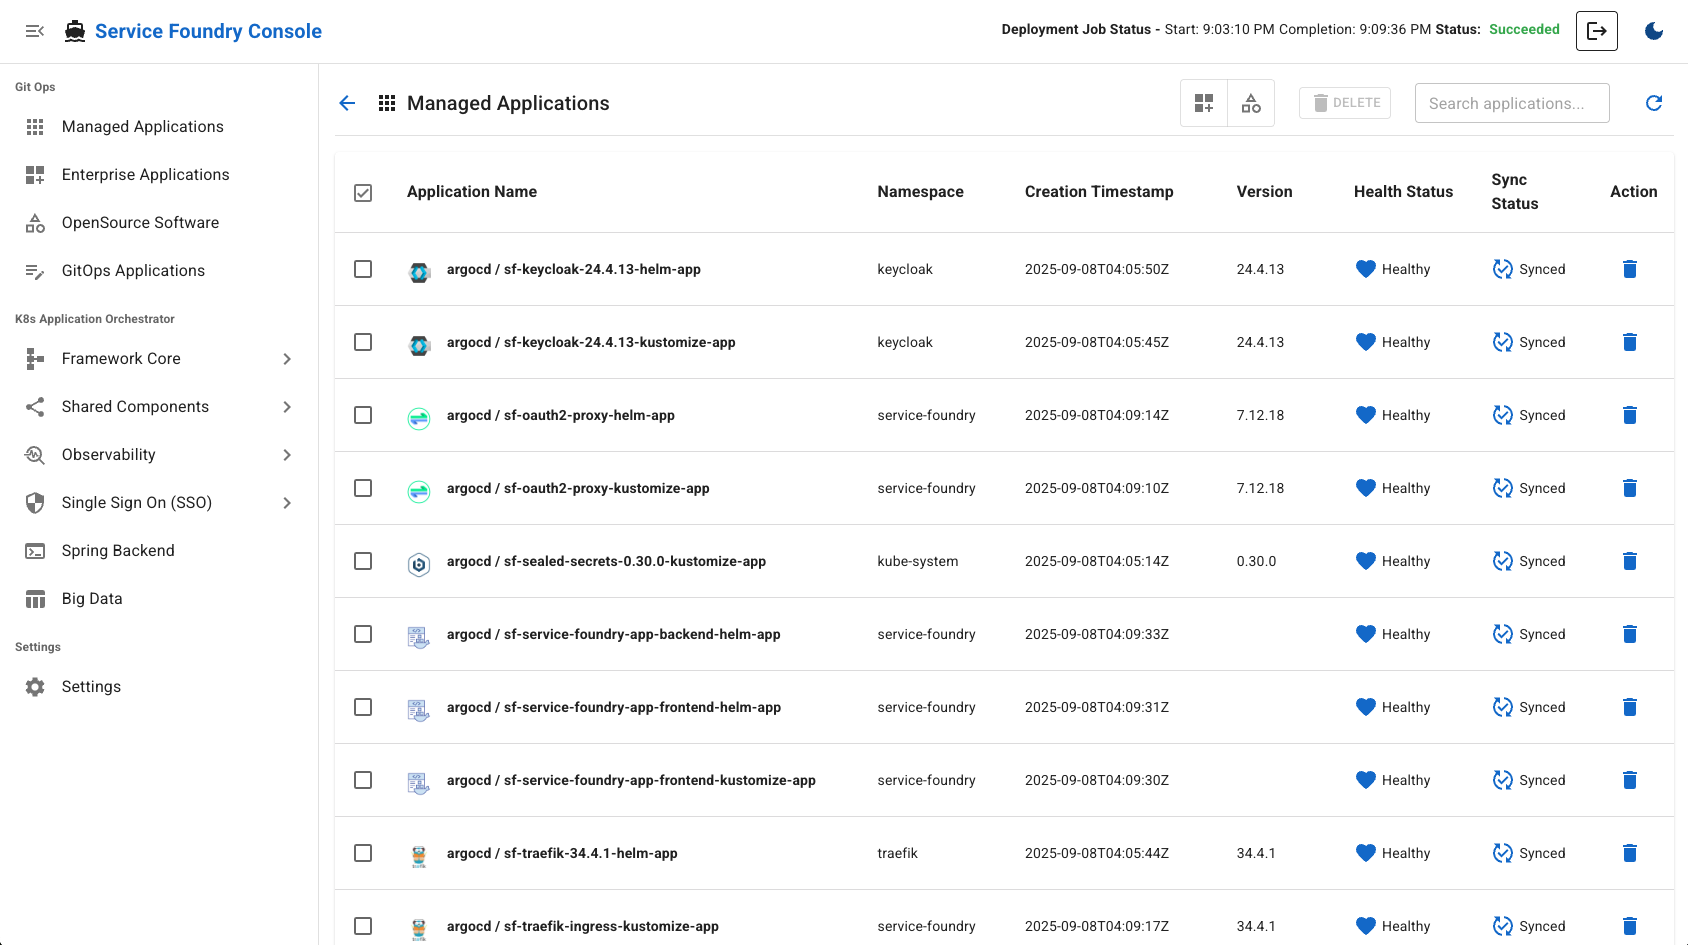Click keycloak logo of helm-app row
1688x945 pixels.
[x=419, y=272]
